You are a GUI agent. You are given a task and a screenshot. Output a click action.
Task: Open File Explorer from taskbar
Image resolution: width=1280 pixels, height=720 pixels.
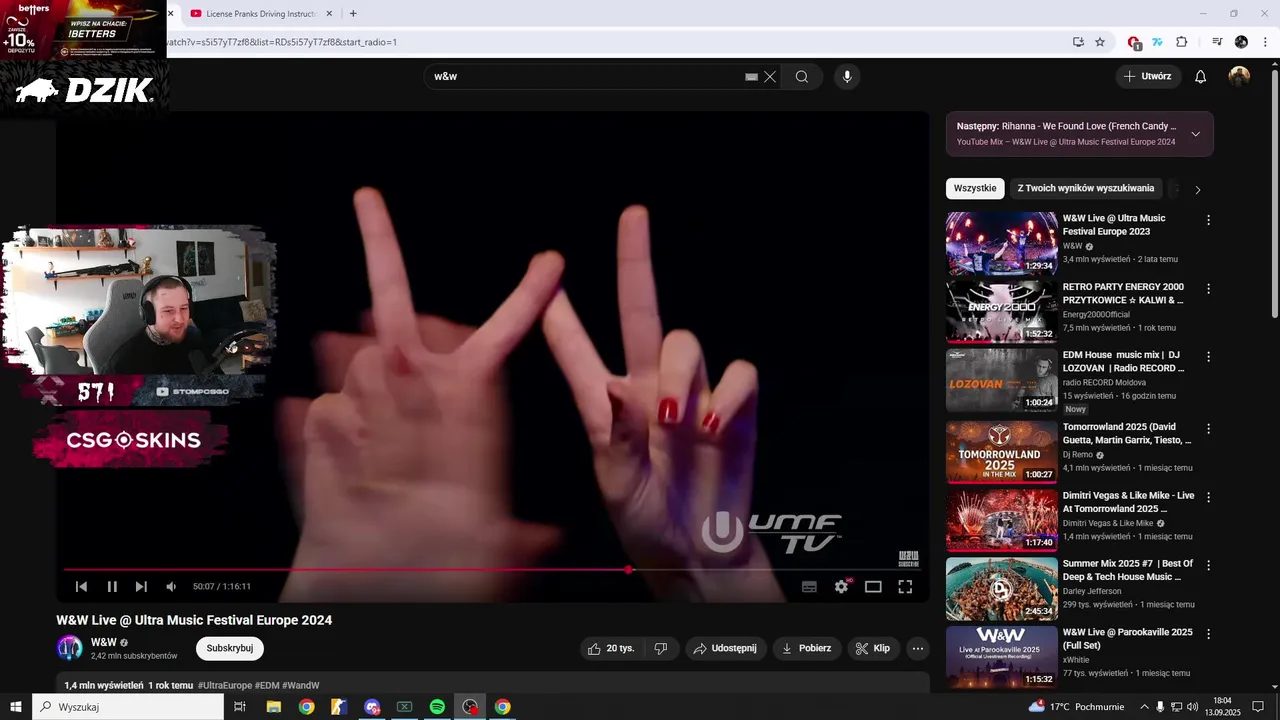(x=273, y=707)
